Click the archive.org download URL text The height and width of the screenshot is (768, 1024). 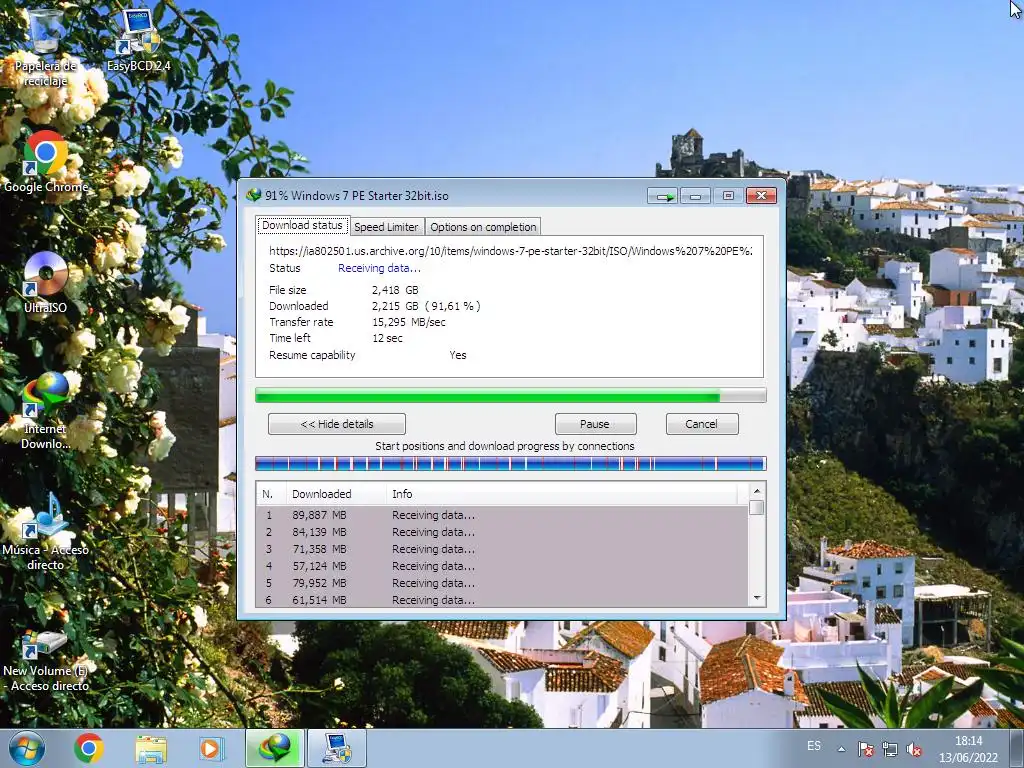pos(511,251)
